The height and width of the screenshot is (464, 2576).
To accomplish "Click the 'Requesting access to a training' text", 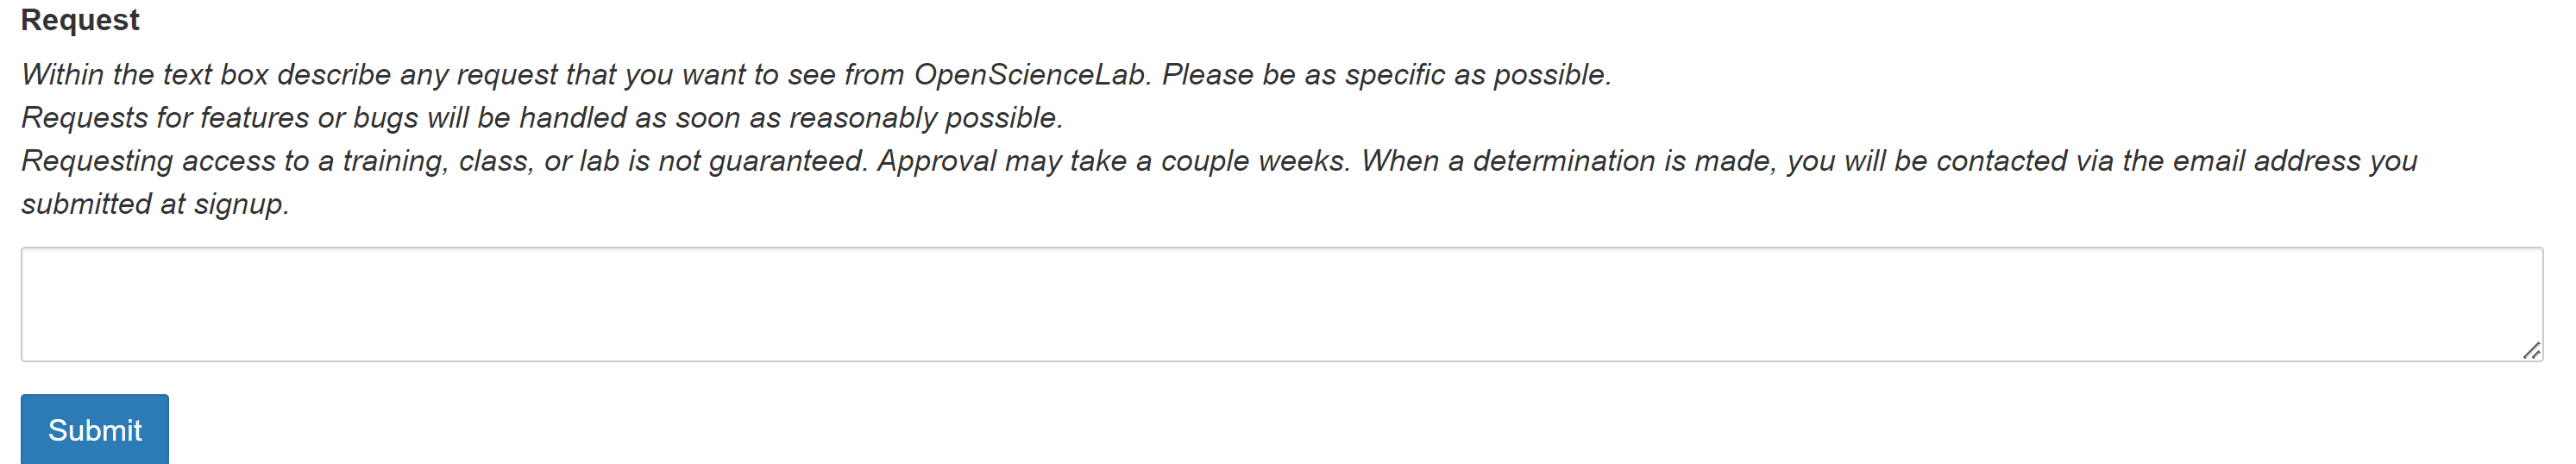I will [x=235, y=161].
